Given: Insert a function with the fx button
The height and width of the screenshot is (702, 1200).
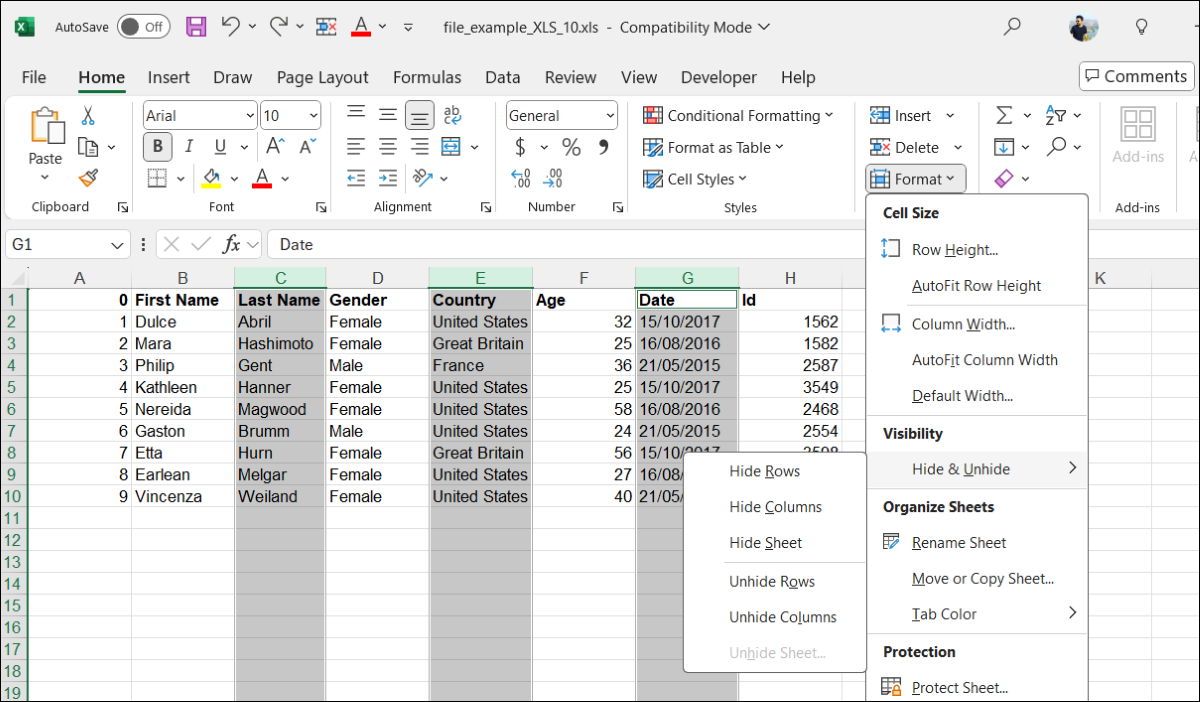Looking at the screenshot, I should (231, 244).
